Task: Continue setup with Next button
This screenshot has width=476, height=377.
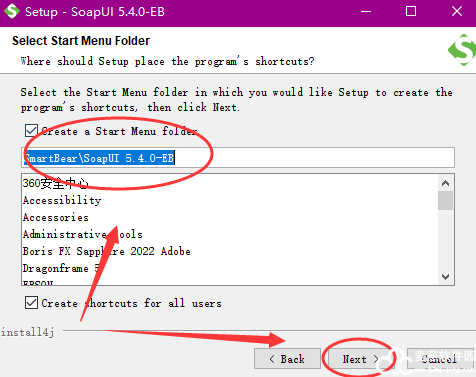Action: point(361,359)
